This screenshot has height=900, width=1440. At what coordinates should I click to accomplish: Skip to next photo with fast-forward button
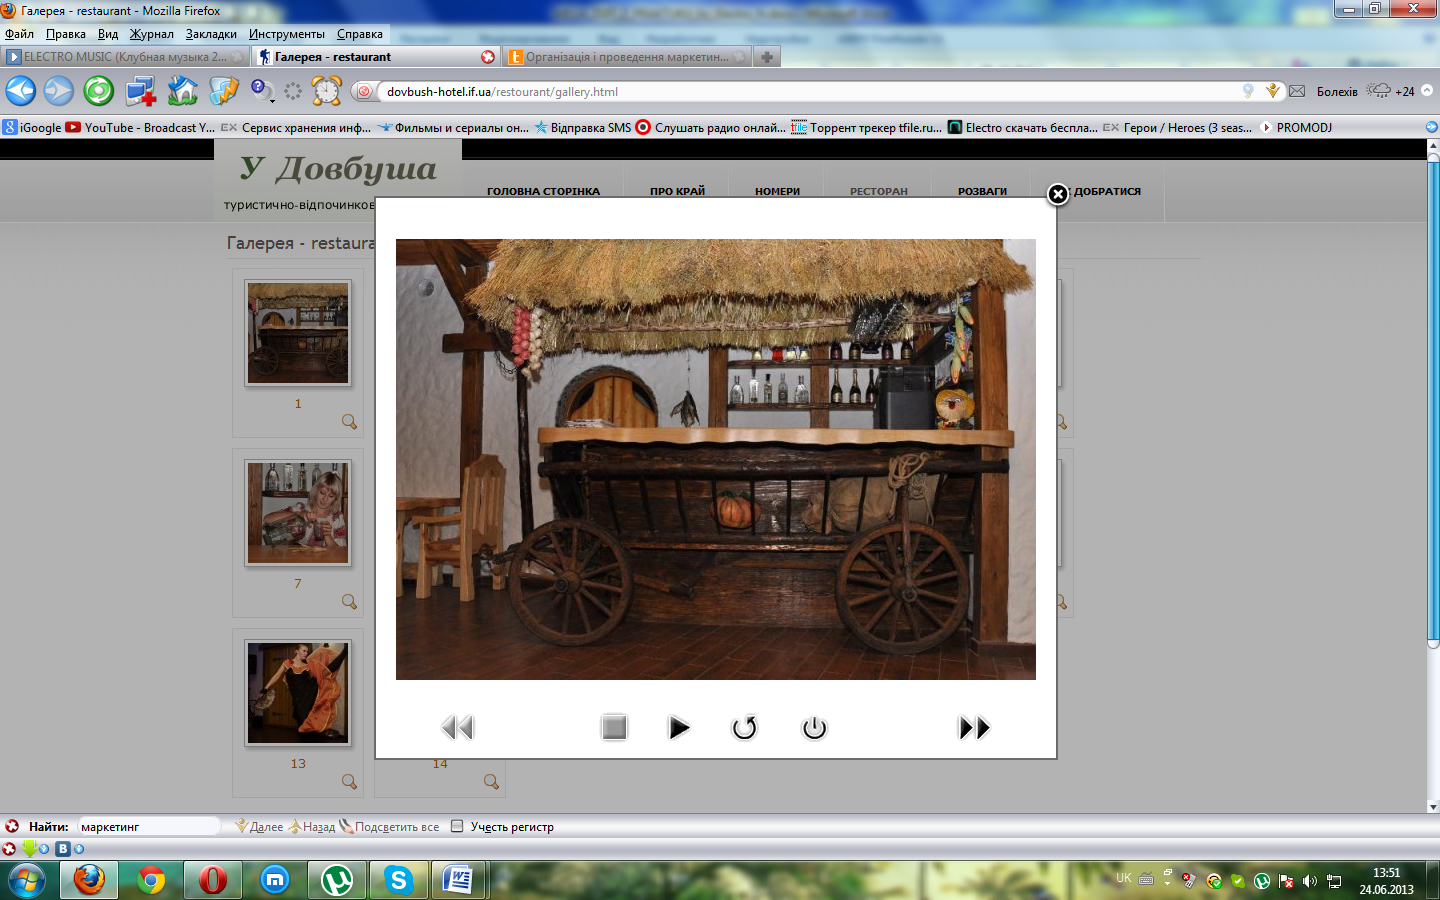(974, 728)
